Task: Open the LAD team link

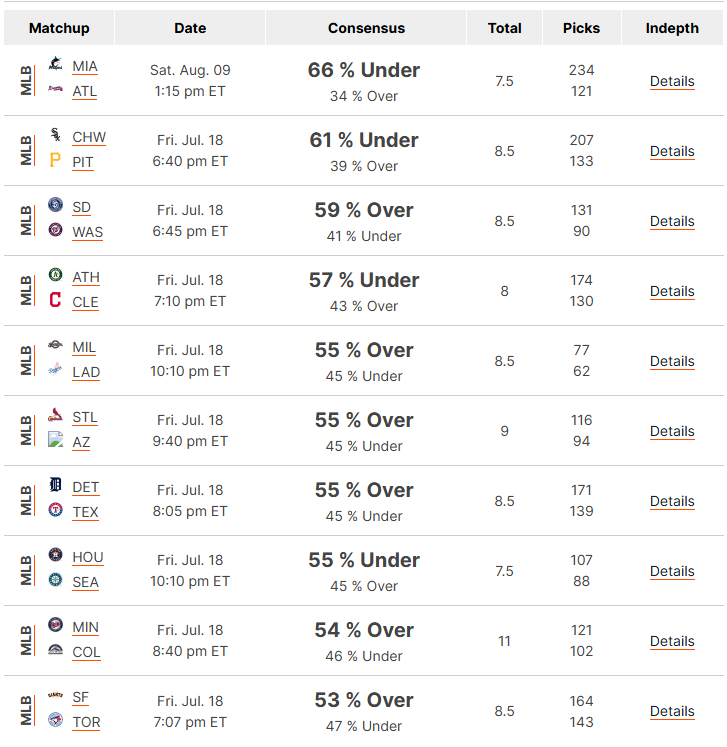Action: click(86, 373)
